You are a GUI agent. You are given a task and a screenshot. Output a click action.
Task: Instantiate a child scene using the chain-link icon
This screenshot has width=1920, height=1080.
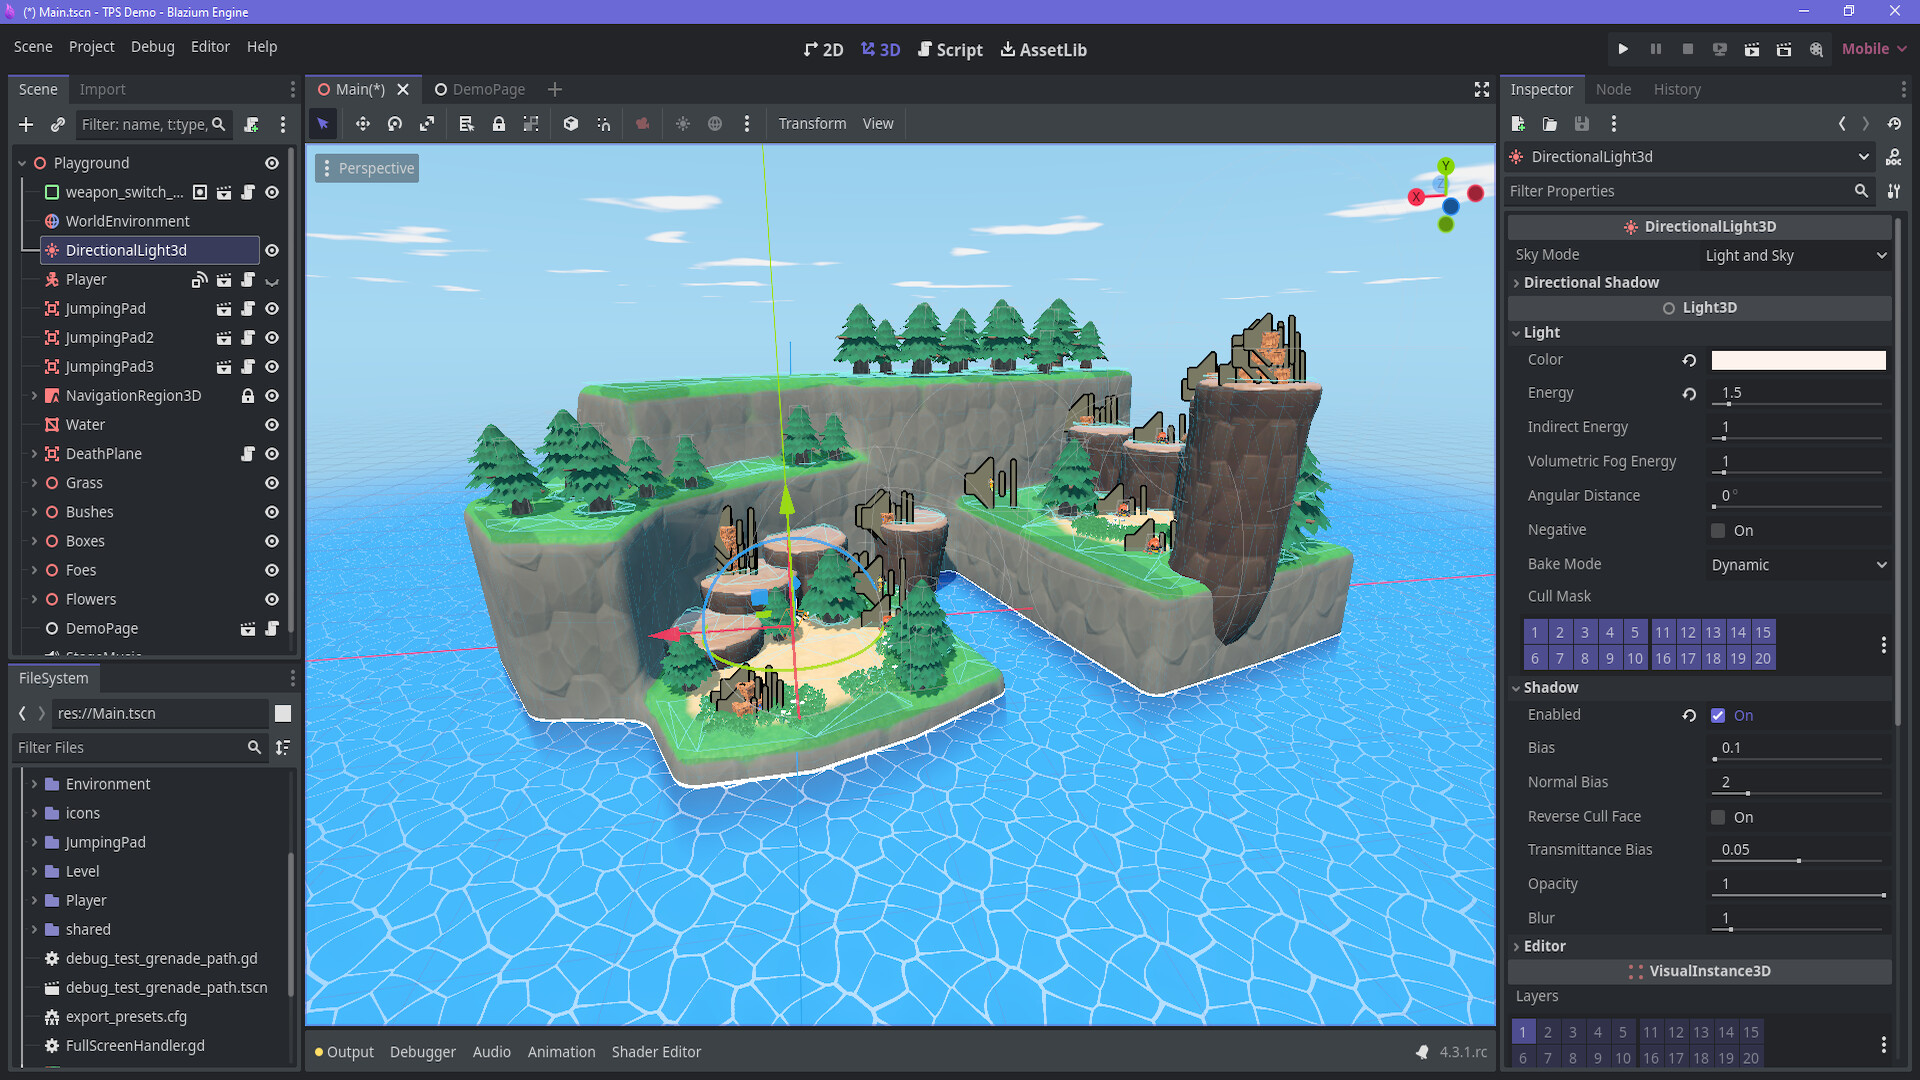click(57, 124)
